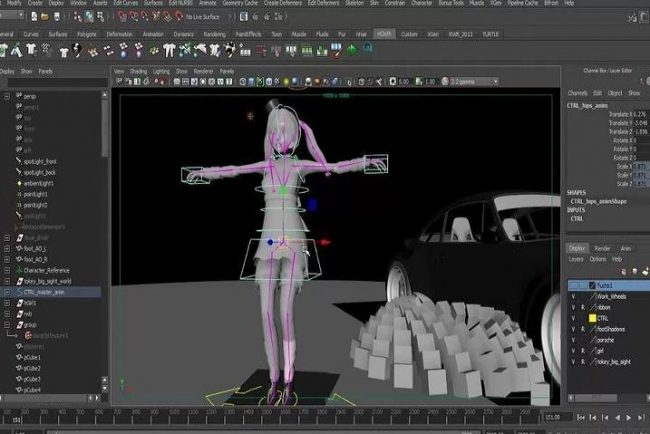Click the teal hooded icon at shelf end
This screenshot has width=650, height=434.
point(368,48)
